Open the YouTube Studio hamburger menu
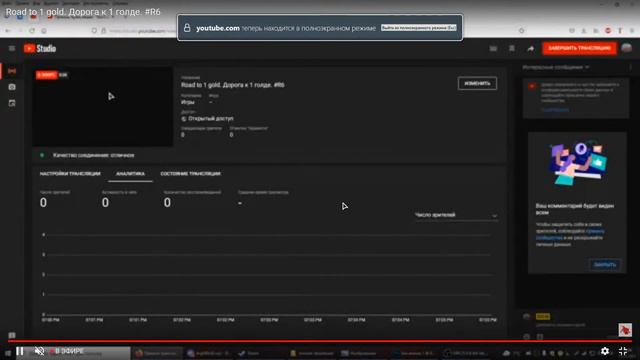The width and height of the screenshot is (640, 360). pos(12,49)
